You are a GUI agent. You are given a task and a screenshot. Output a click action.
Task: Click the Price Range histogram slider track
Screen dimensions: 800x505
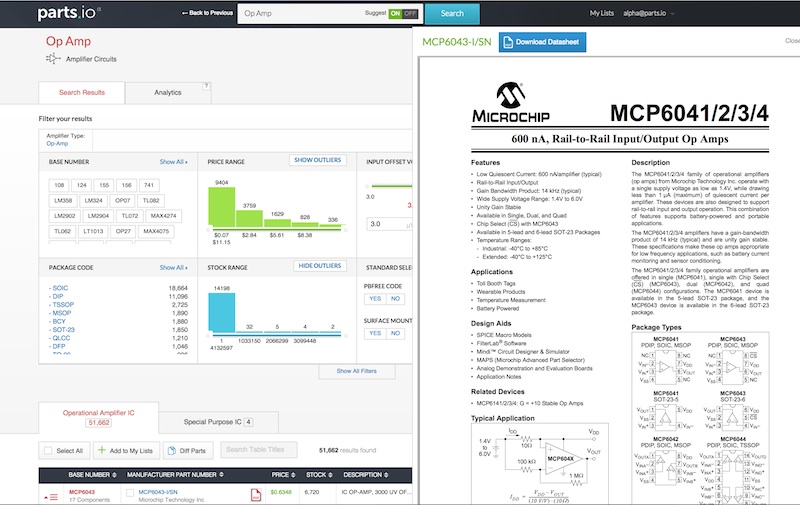(x=277, y=230)
